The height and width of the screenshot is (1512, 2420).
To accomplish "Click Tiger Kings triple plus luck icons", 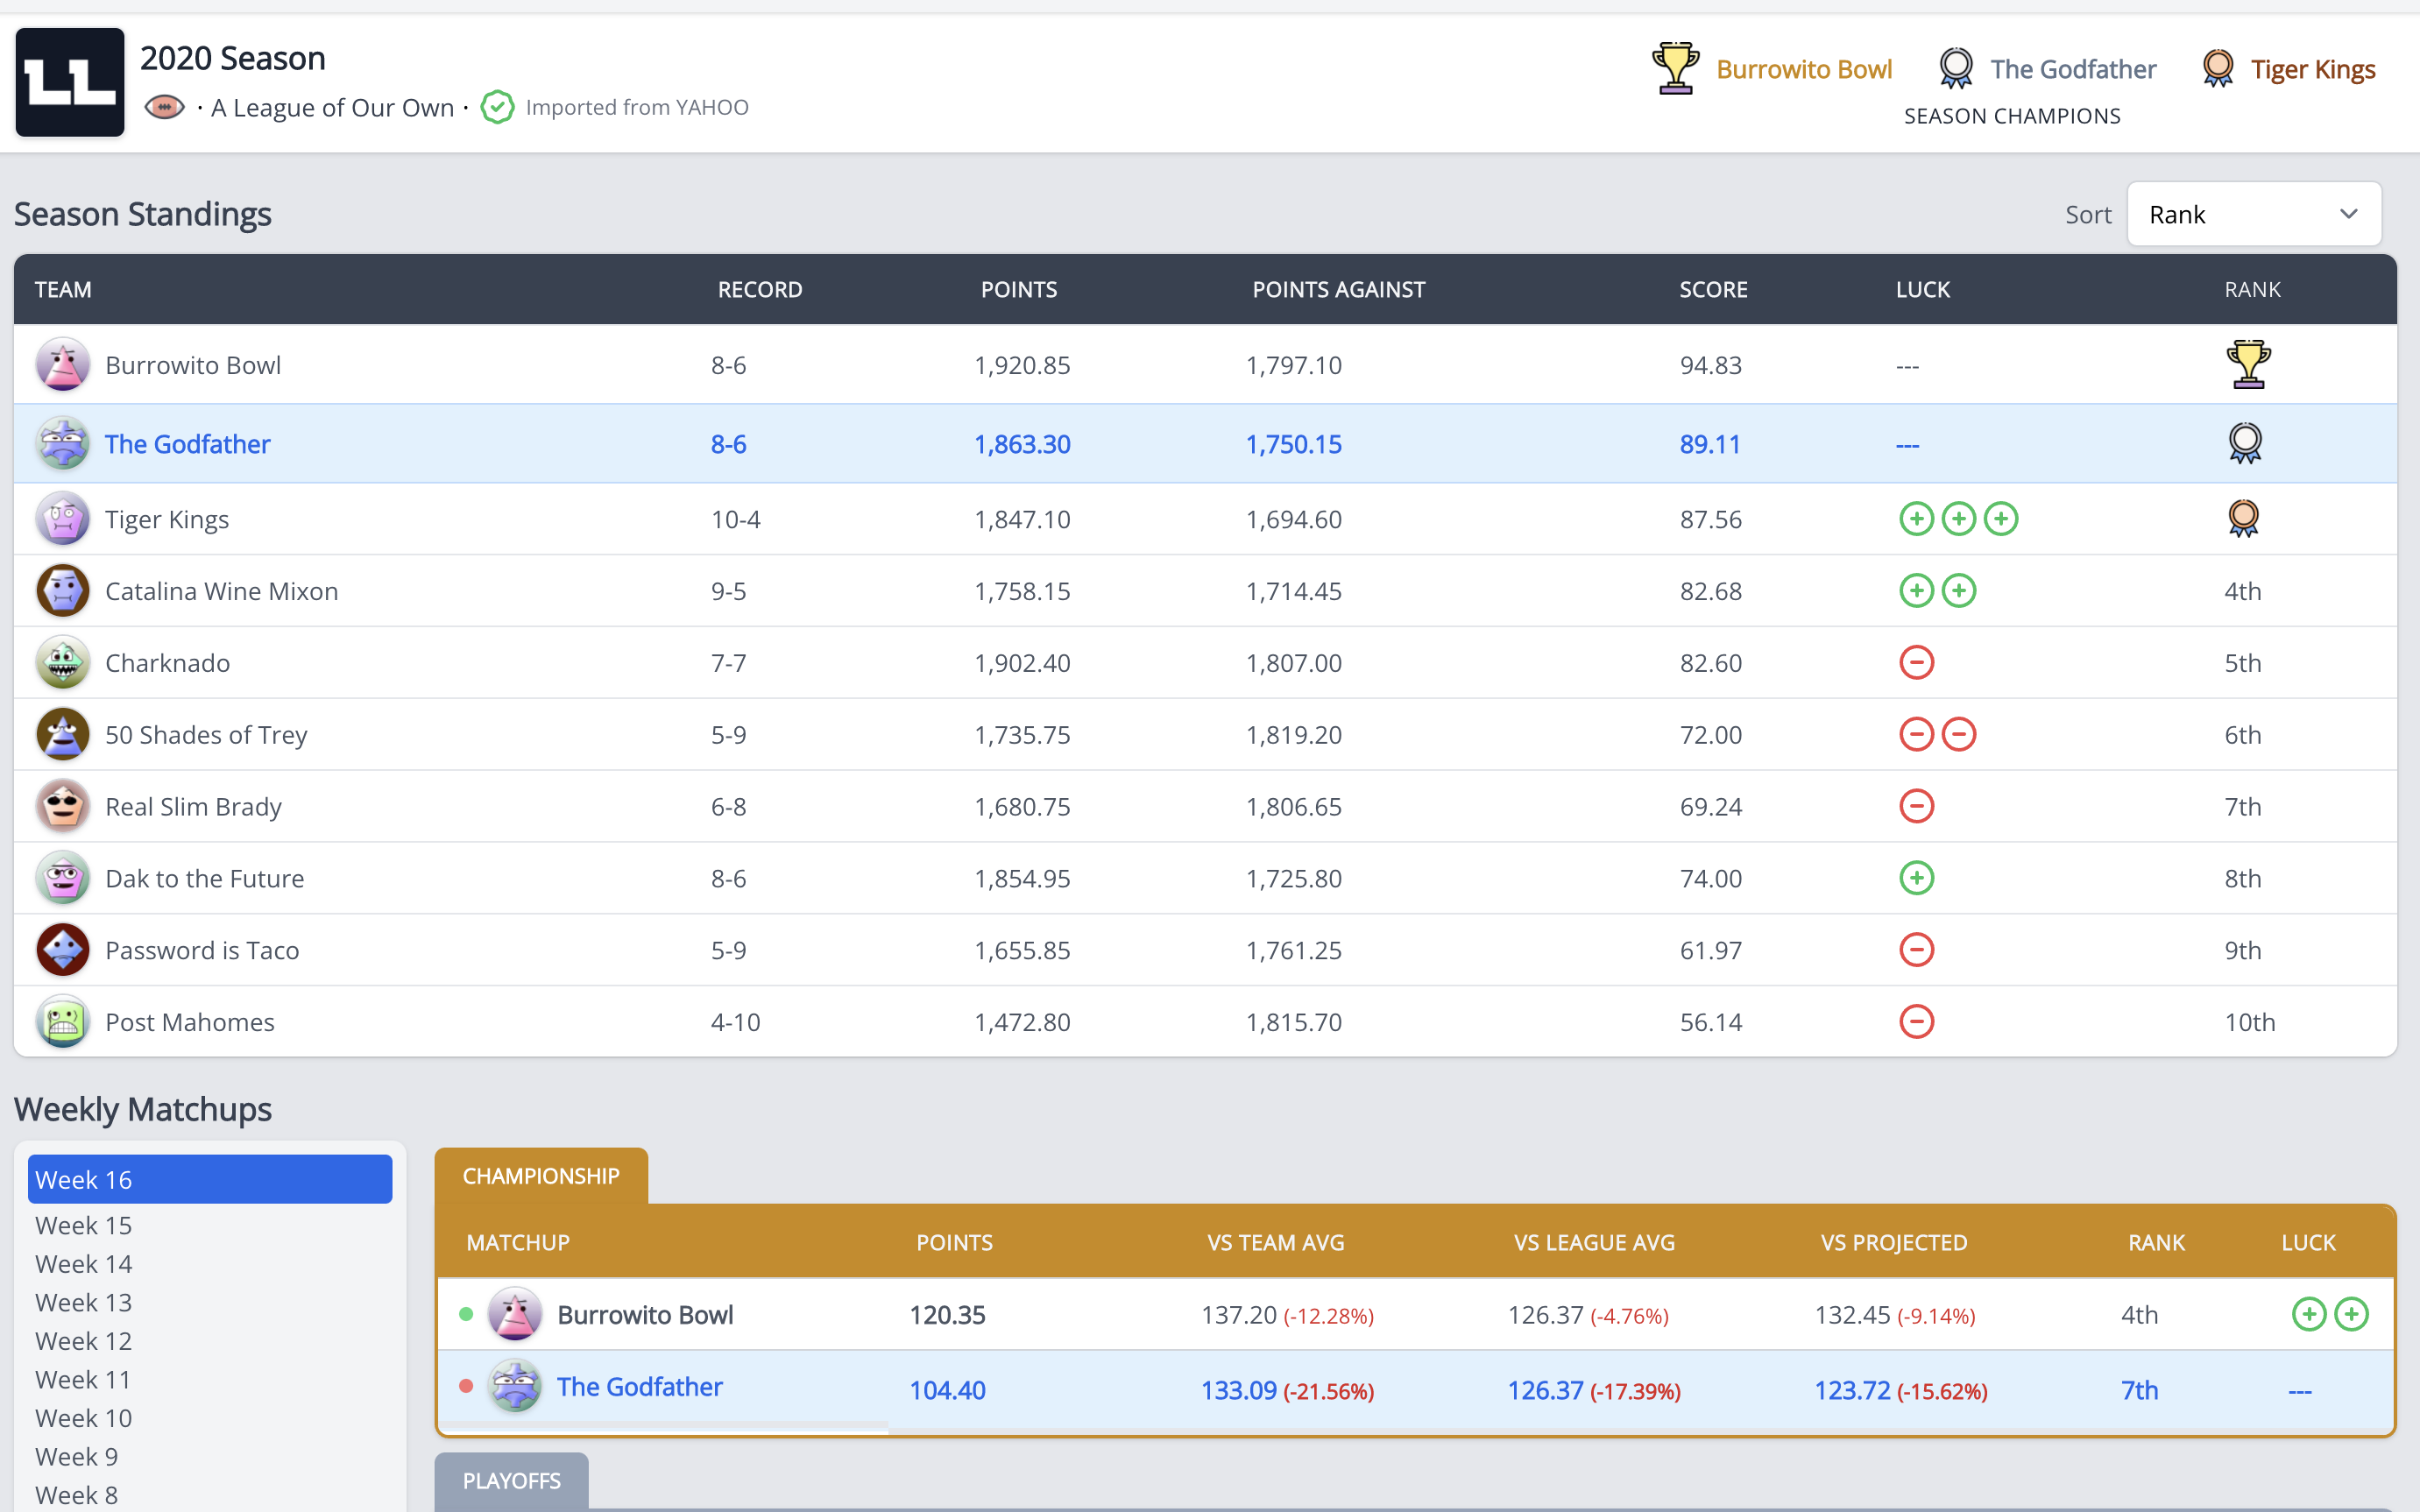I will tap(1958, 519).
